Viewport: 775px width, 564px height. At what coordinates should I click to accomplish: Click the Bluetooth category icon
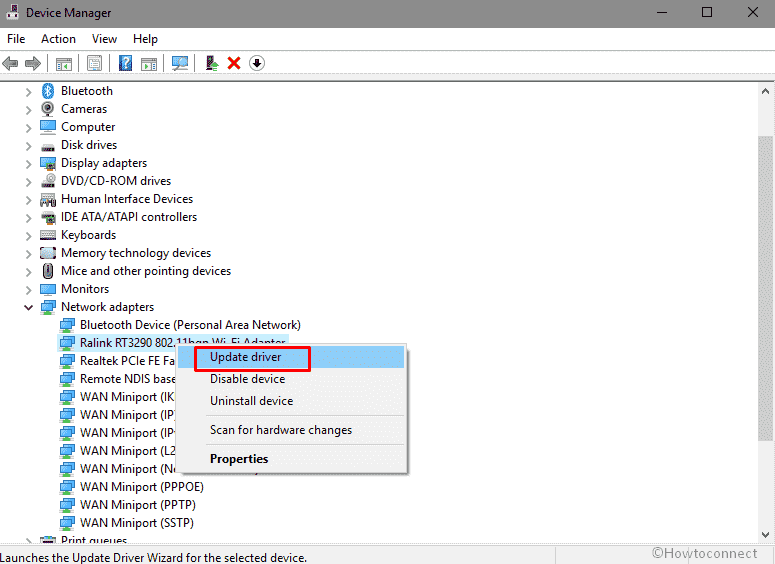click(x=48, y=91)
